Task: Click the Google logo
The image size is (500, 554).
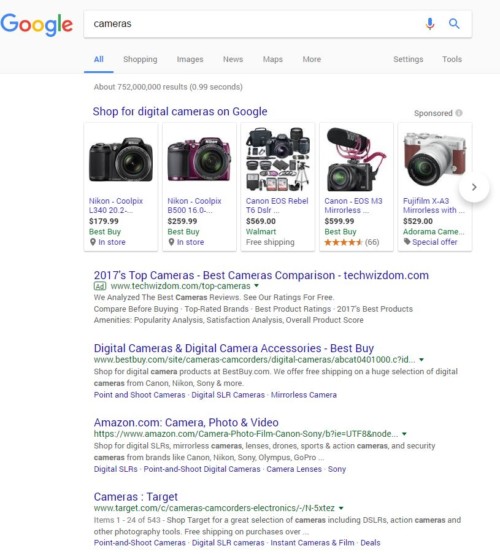Action: click(x=36, y=24)
